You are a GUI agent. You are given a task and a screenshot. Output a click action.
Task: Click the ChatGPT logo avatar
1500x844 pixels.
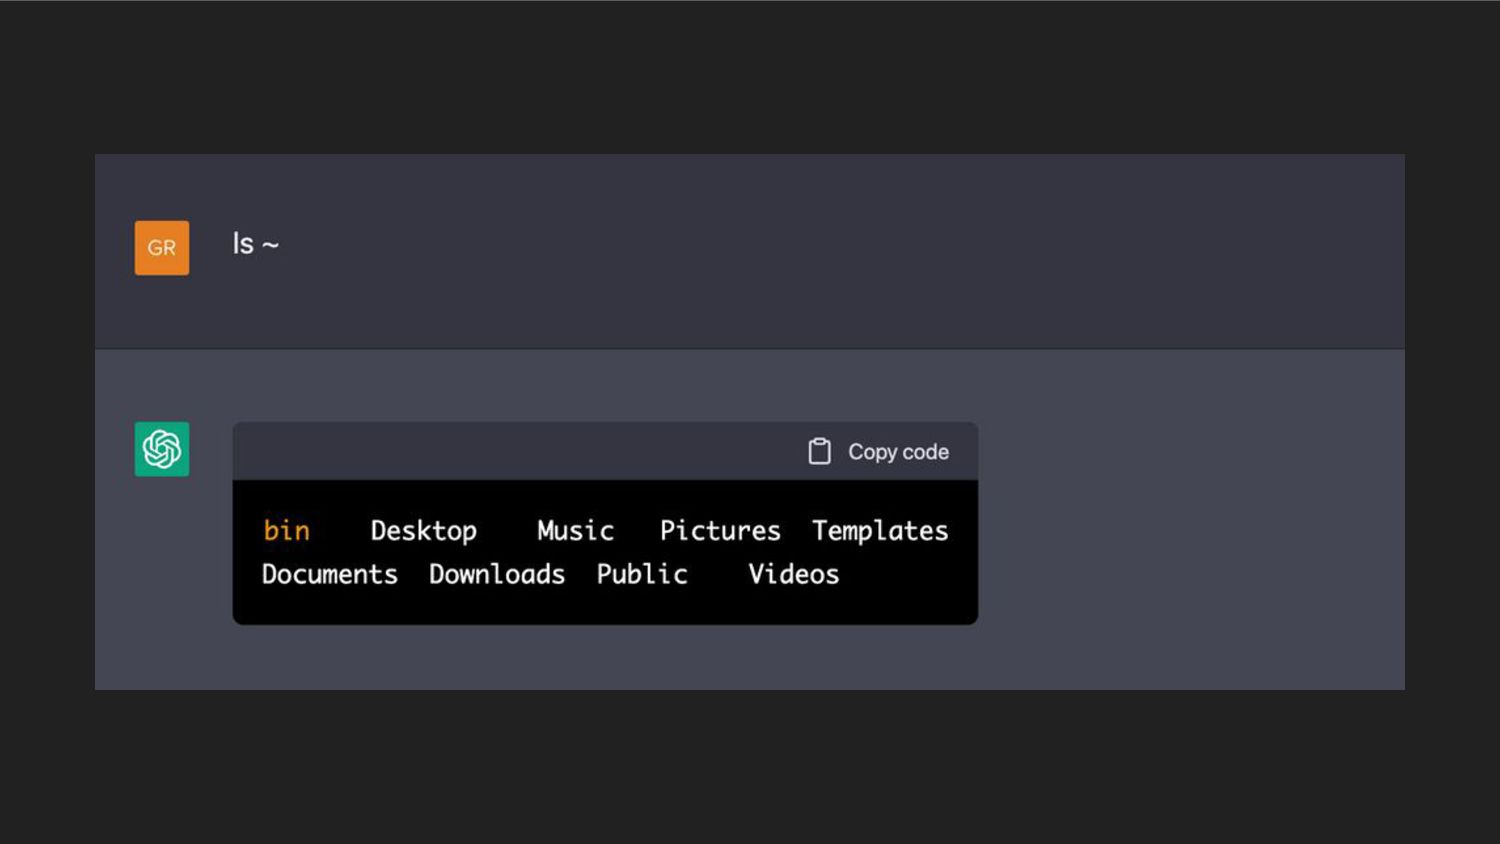coord(162,449)
